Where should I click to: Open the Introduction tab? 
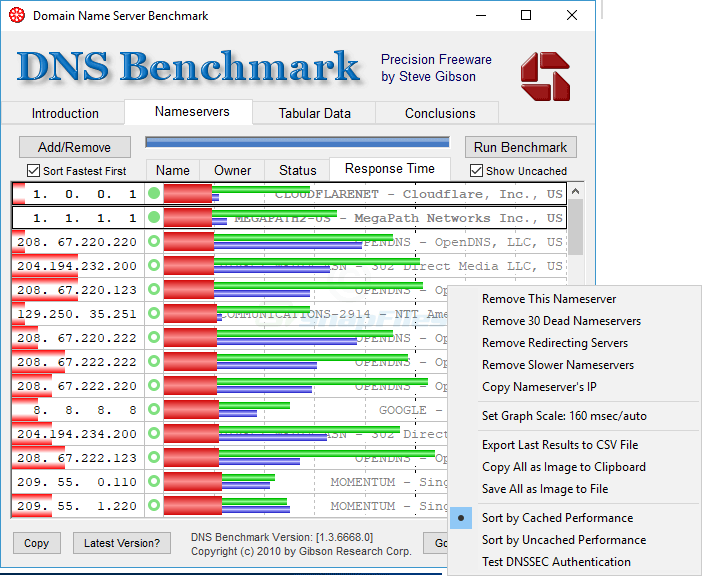click(x=65, y=113)
